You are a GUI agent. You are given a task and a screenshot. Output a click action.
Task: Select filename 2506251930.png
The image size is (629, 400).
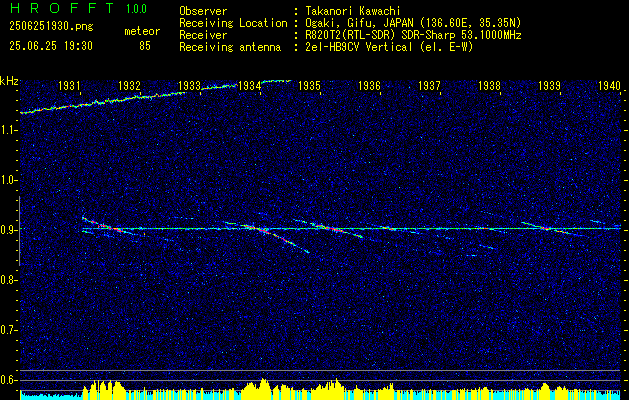51,27
